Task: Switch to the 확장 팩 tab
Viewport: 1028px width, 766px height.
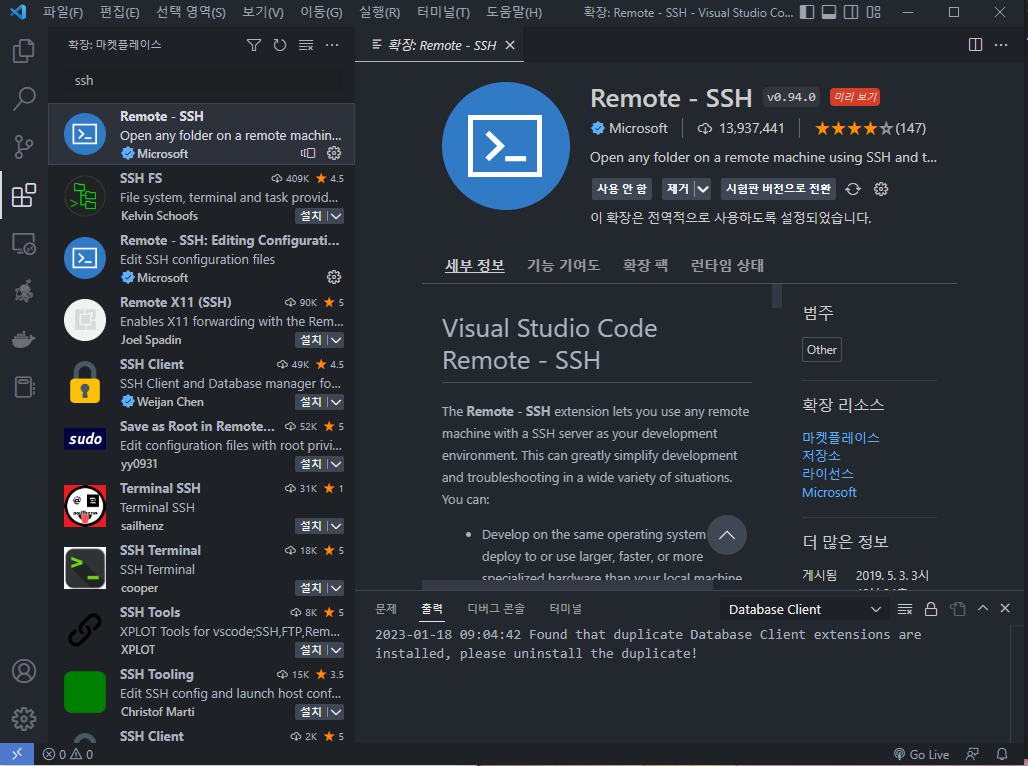Action: [645, 265]
